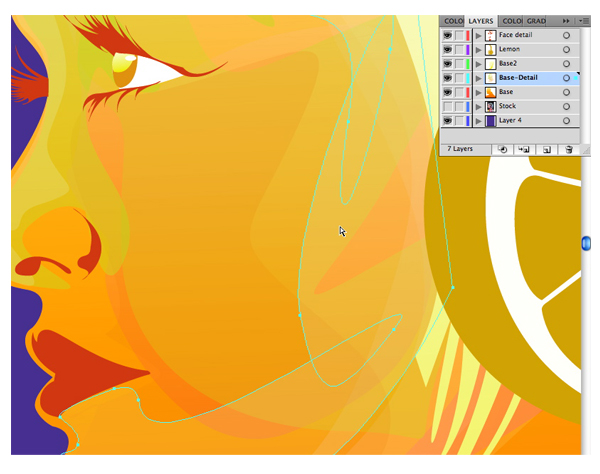The width and height of the screenshot is (600, 474).
Task: Show the hidden Stock layer
Action: click(x=447, y=106)
